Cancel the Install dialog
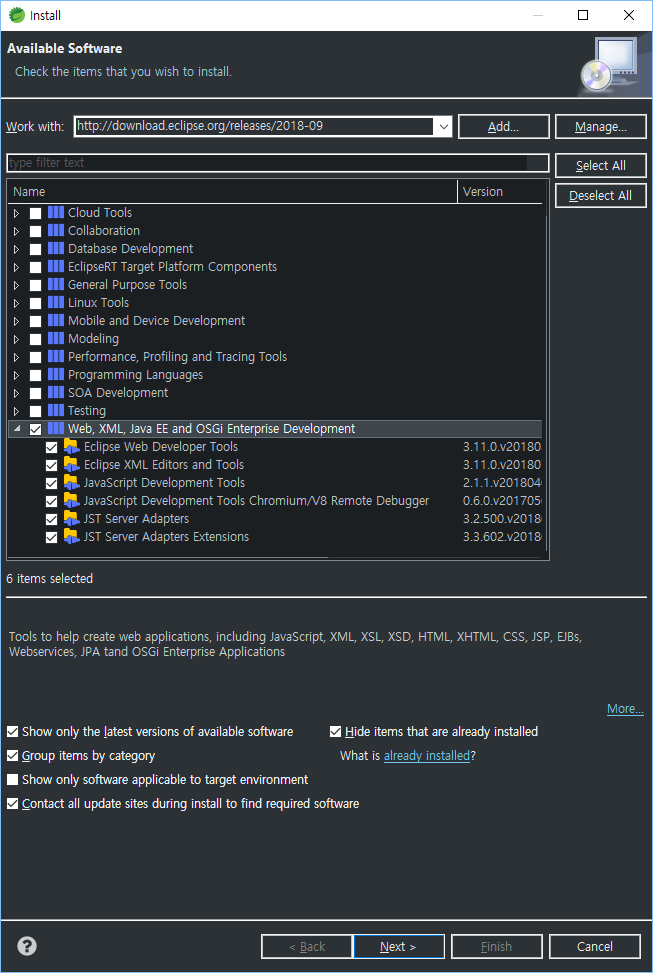This screenshot has width=653, height=973. coord(595,946)
